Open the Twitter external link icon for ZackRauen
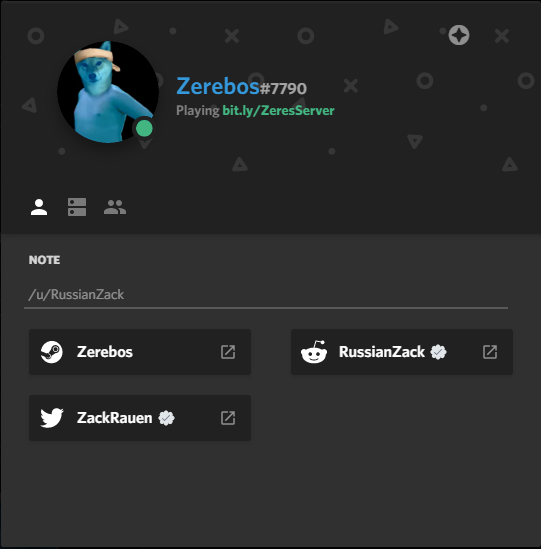Image resolution: width=541 pixels, height=549 pixels. tap(228, 418)
